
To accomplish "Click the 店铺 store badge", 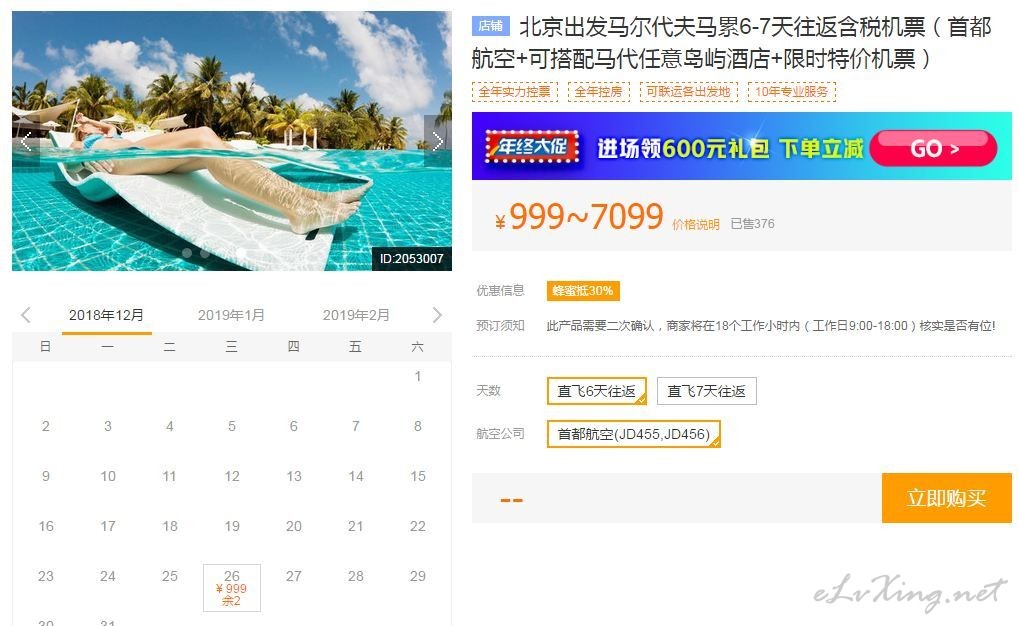I will pyautogui.click(x=491, y=26).
